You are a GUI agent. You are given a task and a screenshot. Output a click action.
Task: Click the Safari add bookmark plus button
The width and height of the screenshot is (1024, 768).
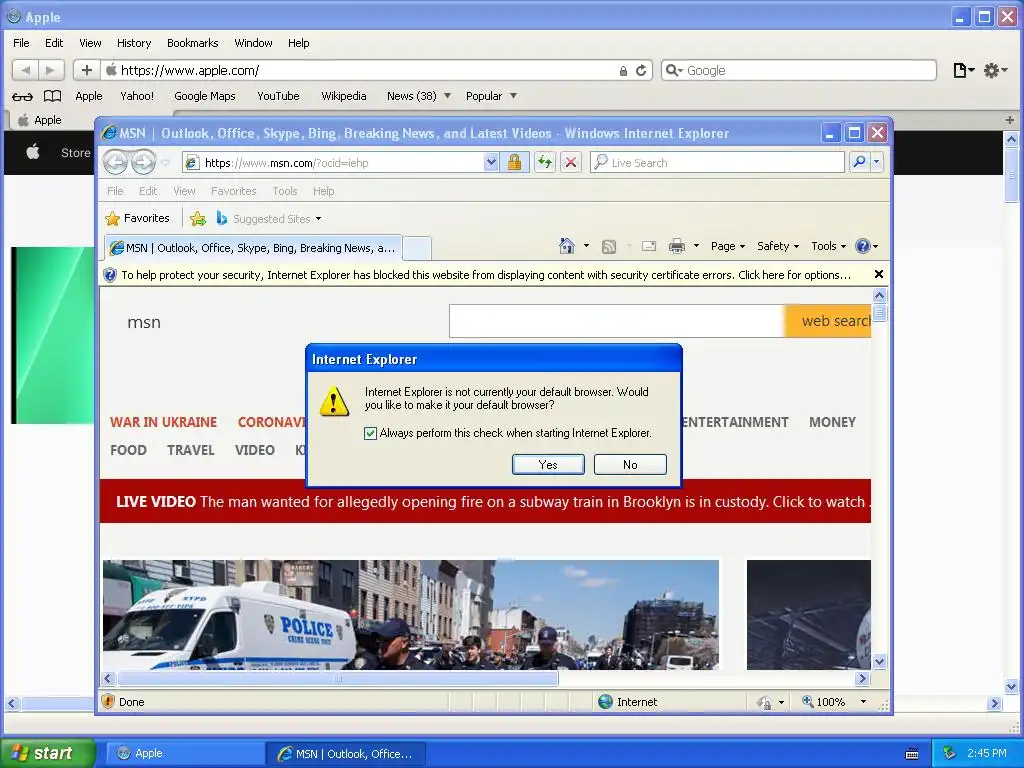(x=86, y=70)
